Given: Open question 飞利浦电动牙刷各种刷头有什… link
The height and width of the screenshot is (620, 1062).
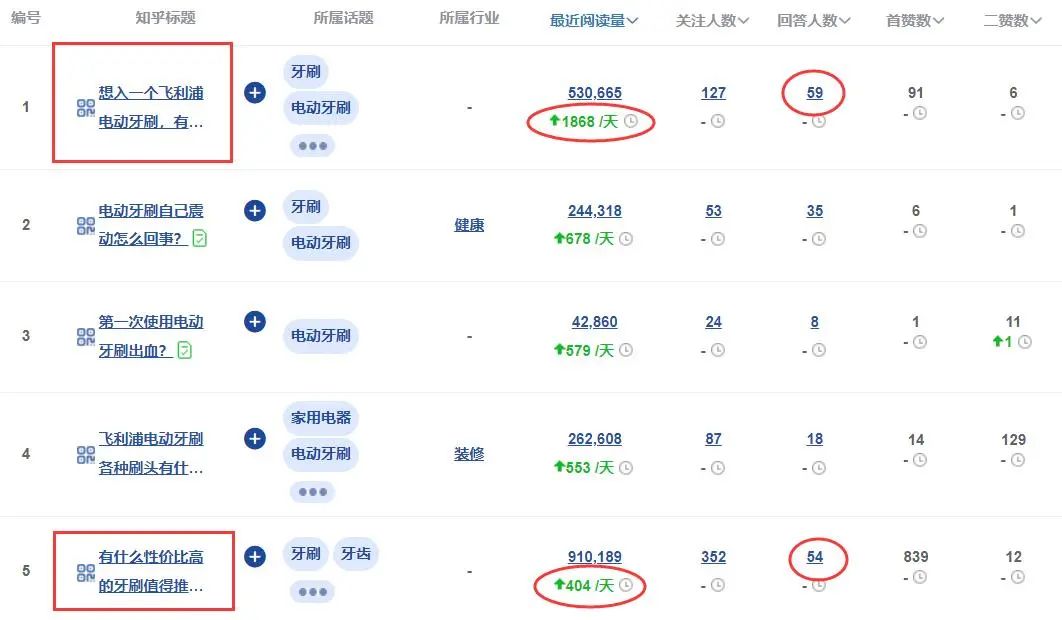Looking at the screenshot, I should pos(151,453).
